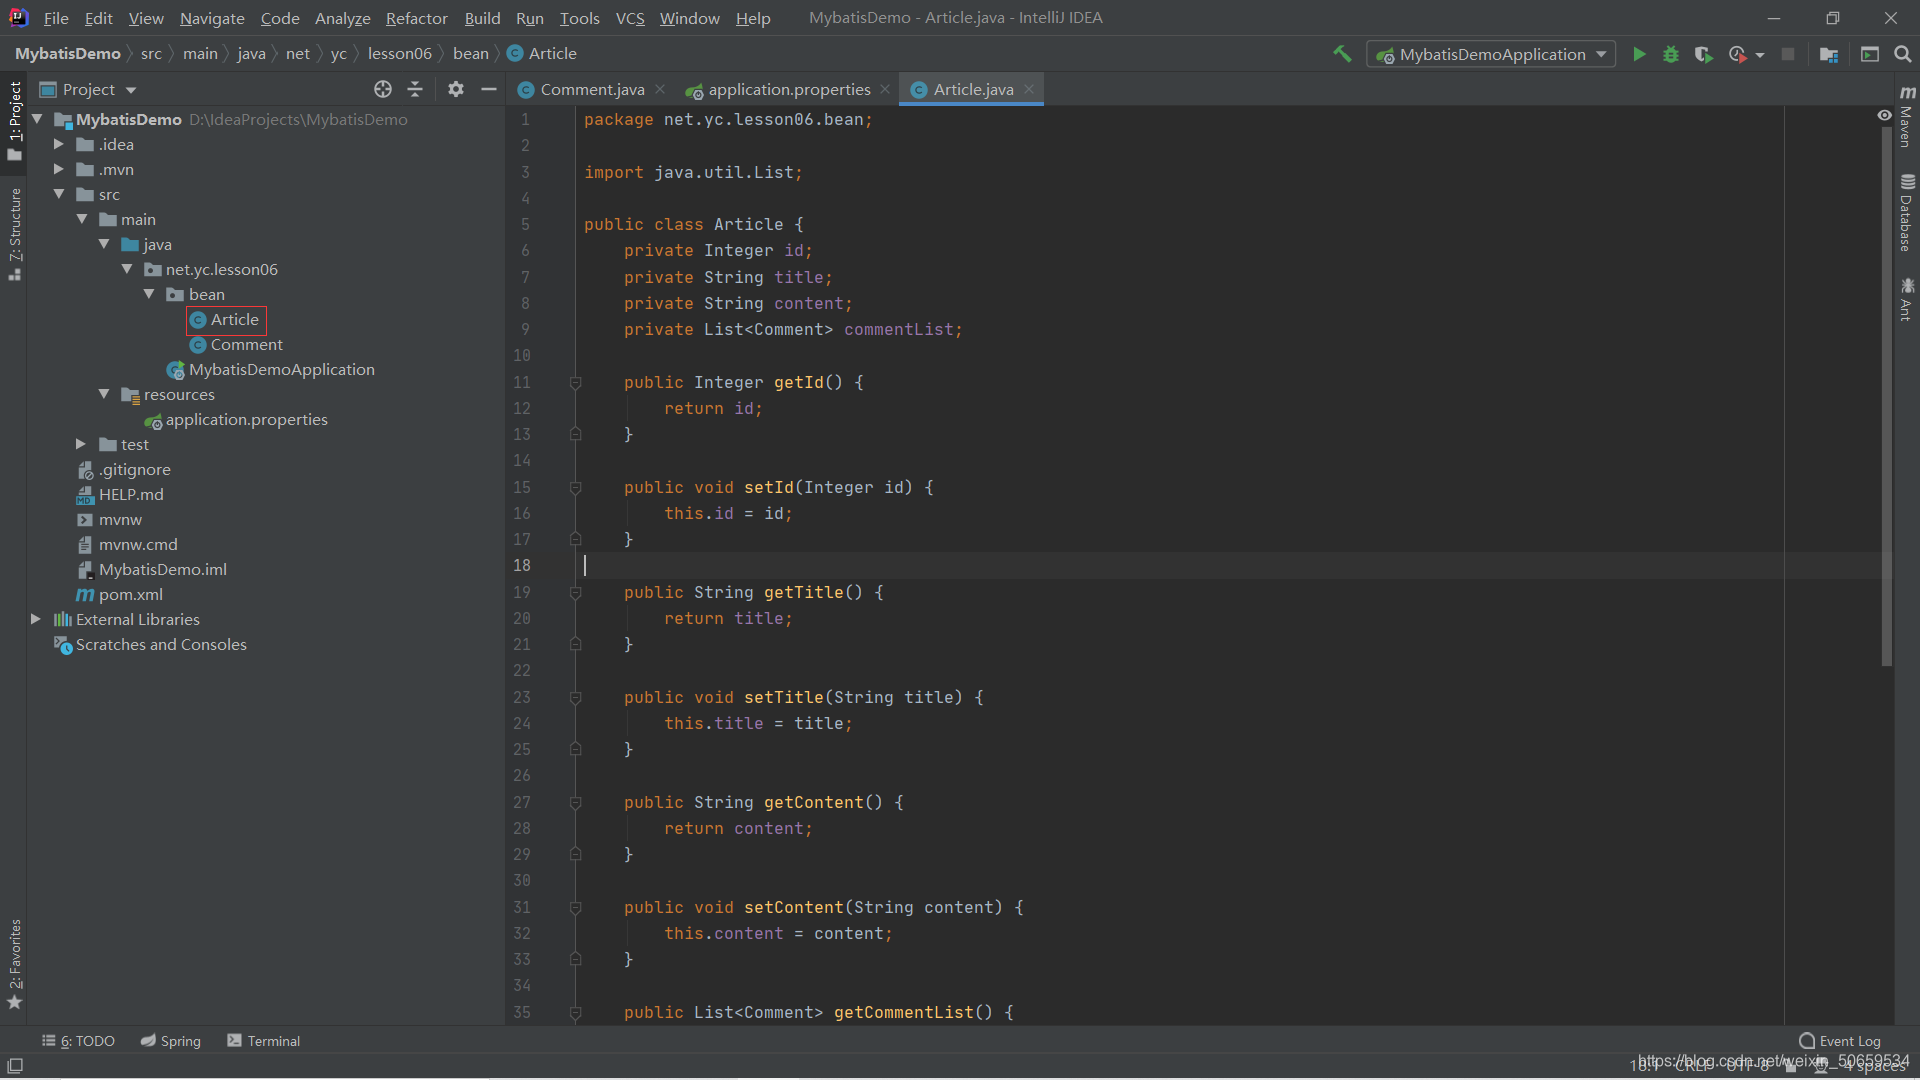Screen dimensions: 1920x1080
Task: Select the Refactor menu item
Action: pyautogui.click(x=414, y=17)
